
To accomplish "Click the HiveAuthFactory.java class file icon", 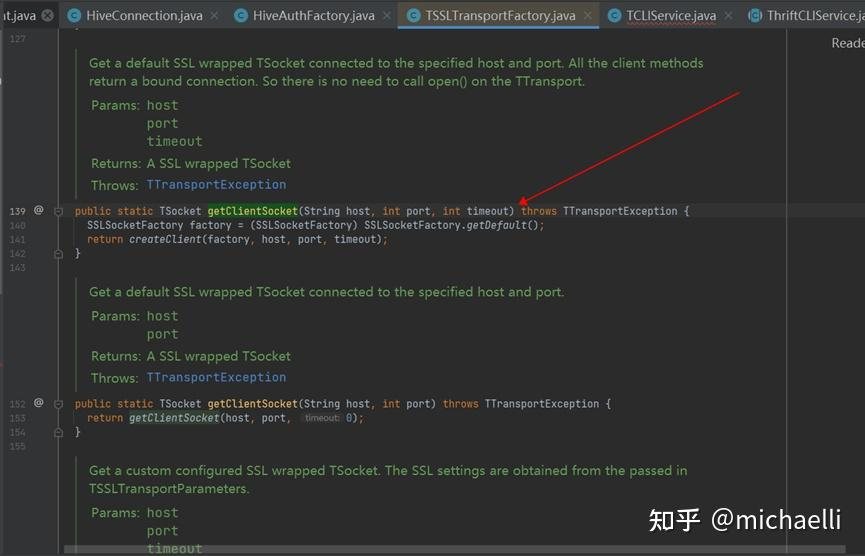I will coord(241,15).
